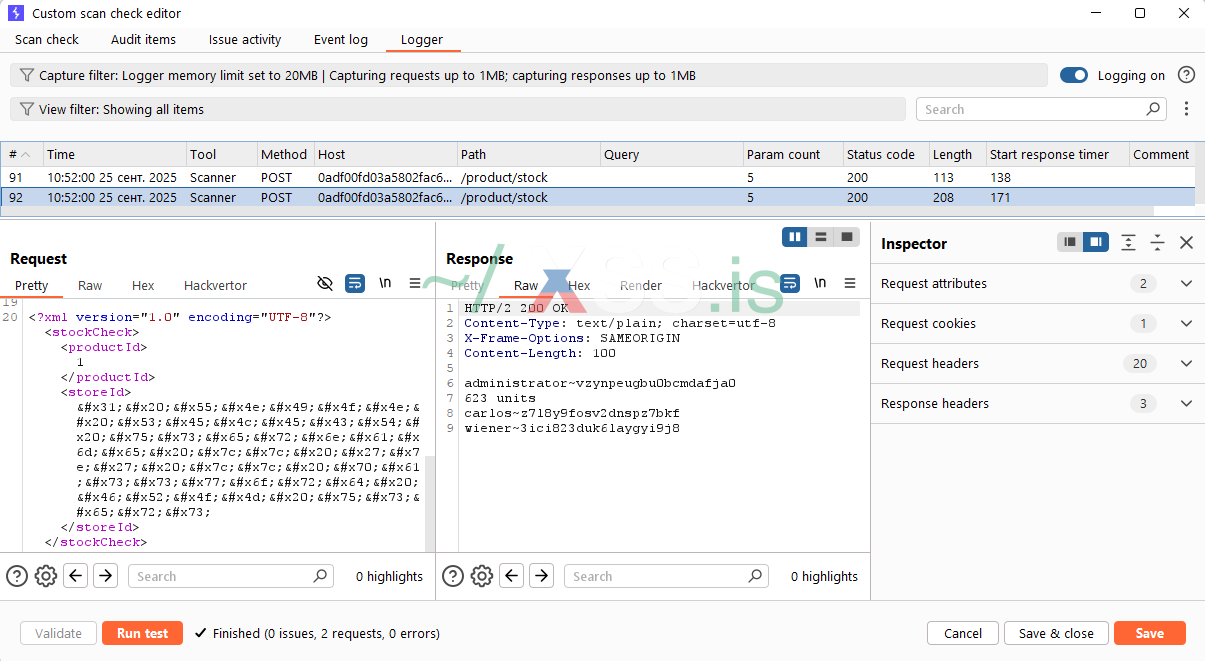The height and width of the screenshot is (661, 1205).
Task: Show \n line breaks in Response pane
Action: pyautogui.click(x=820, y=283)
